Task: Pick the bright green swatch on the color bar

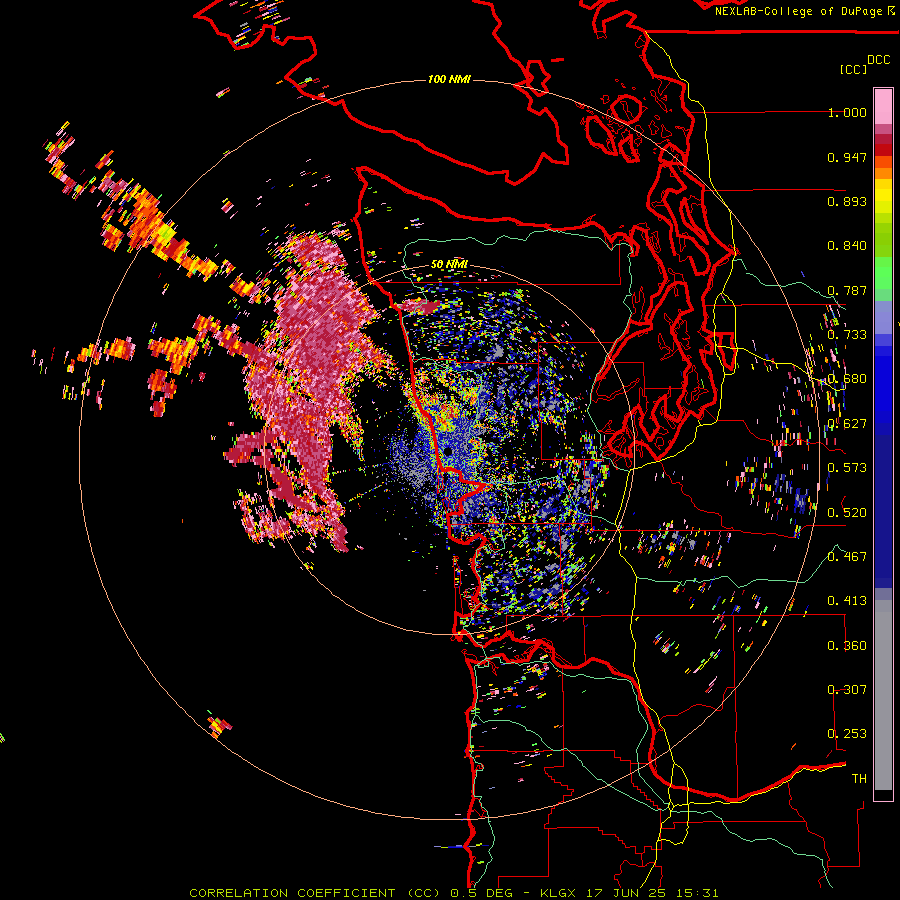Action: point(883,273)
